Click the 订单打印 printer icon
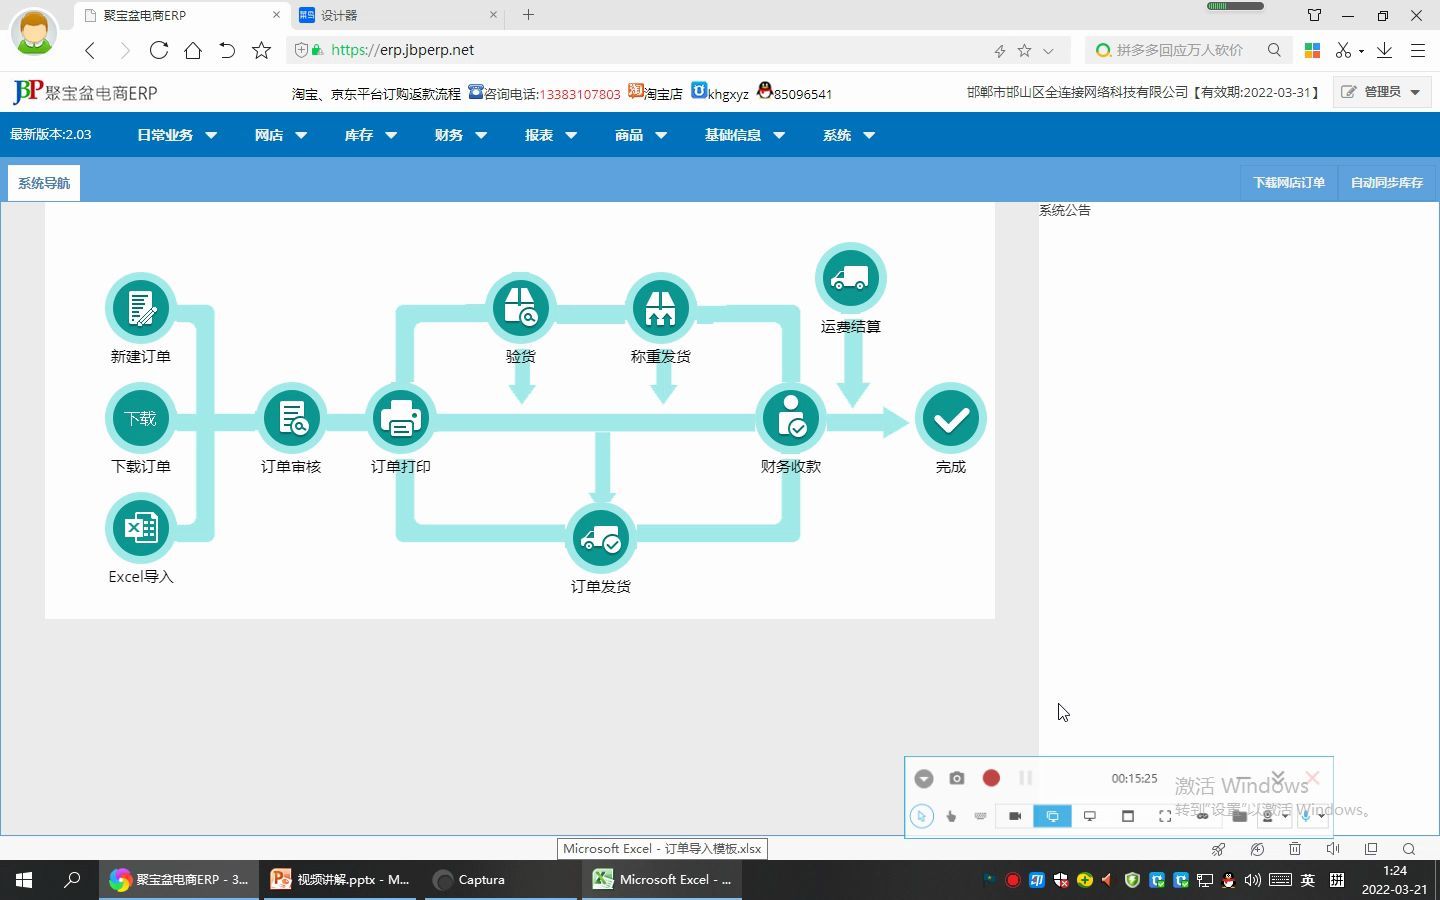 click(x=400, y=418)
